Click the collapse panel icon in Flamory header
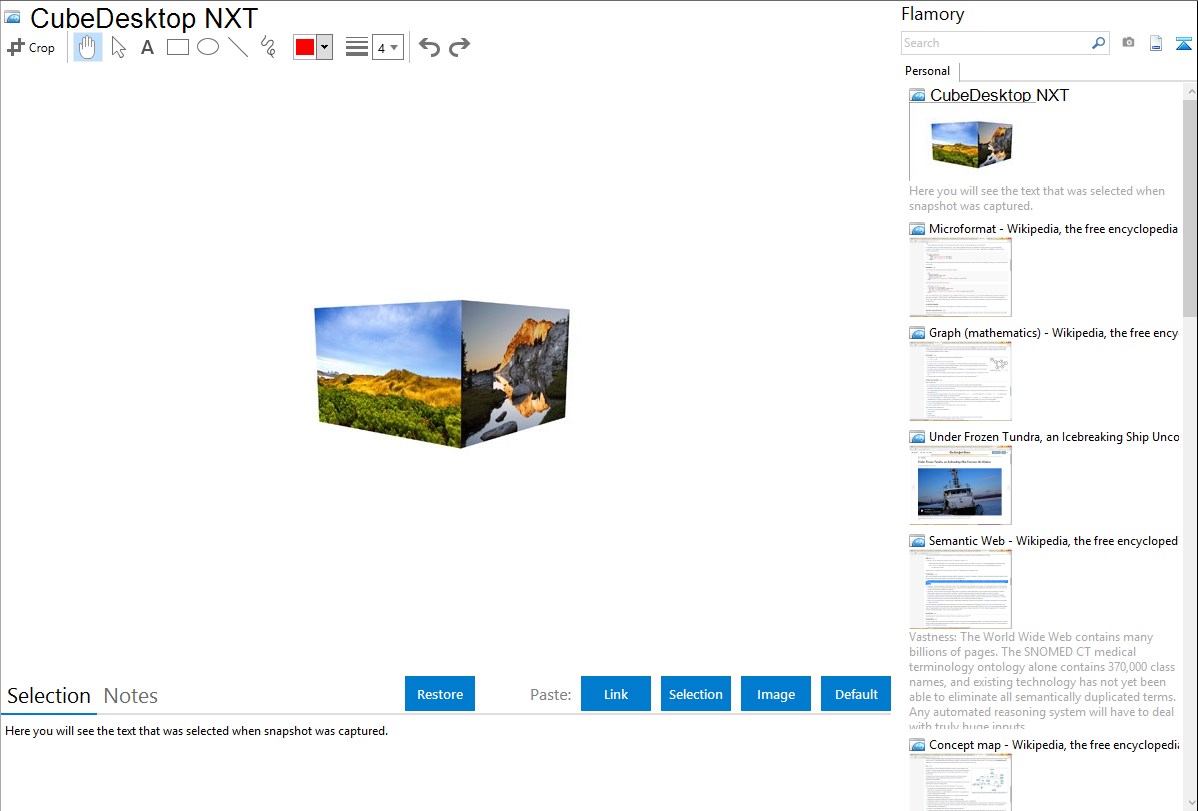Viewport: 1198px width, 811px height. coord(1183,43)
